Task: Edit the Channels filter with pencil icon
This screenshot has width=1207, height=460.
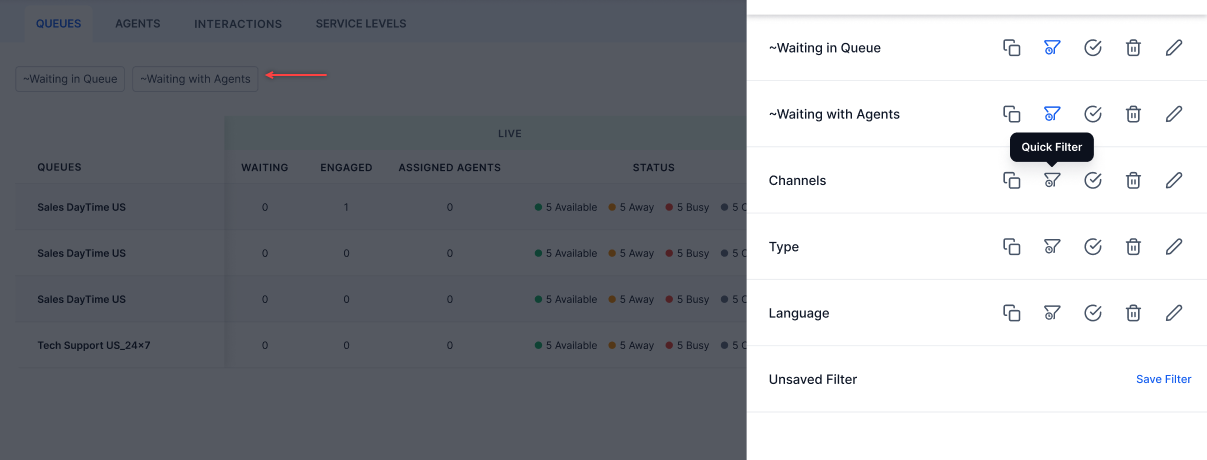Action: 1174,180
